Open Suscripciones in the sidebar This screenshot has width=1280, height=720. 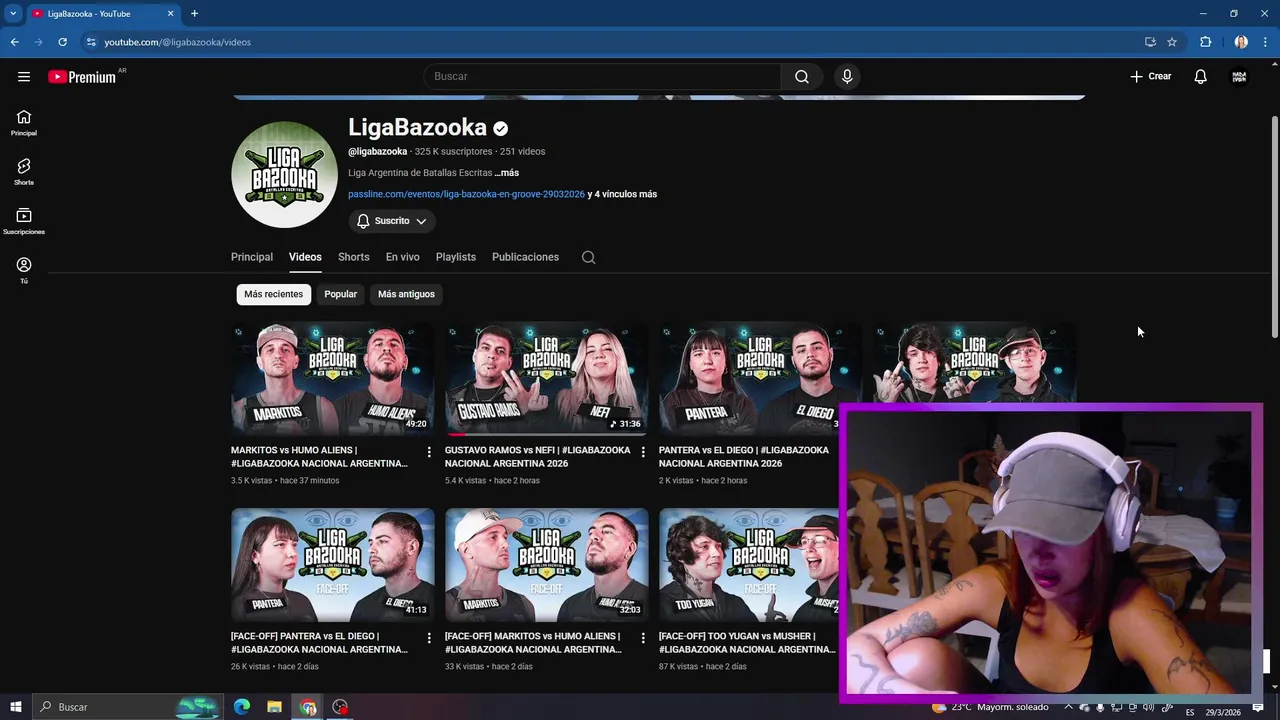tap(24, 221)
